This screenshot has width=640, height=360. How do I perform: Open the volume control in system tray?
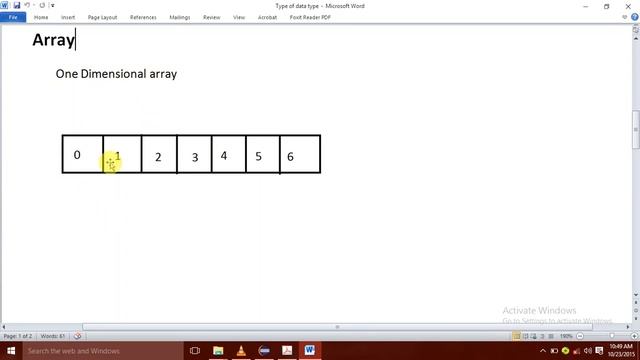[x=588, y=351]
